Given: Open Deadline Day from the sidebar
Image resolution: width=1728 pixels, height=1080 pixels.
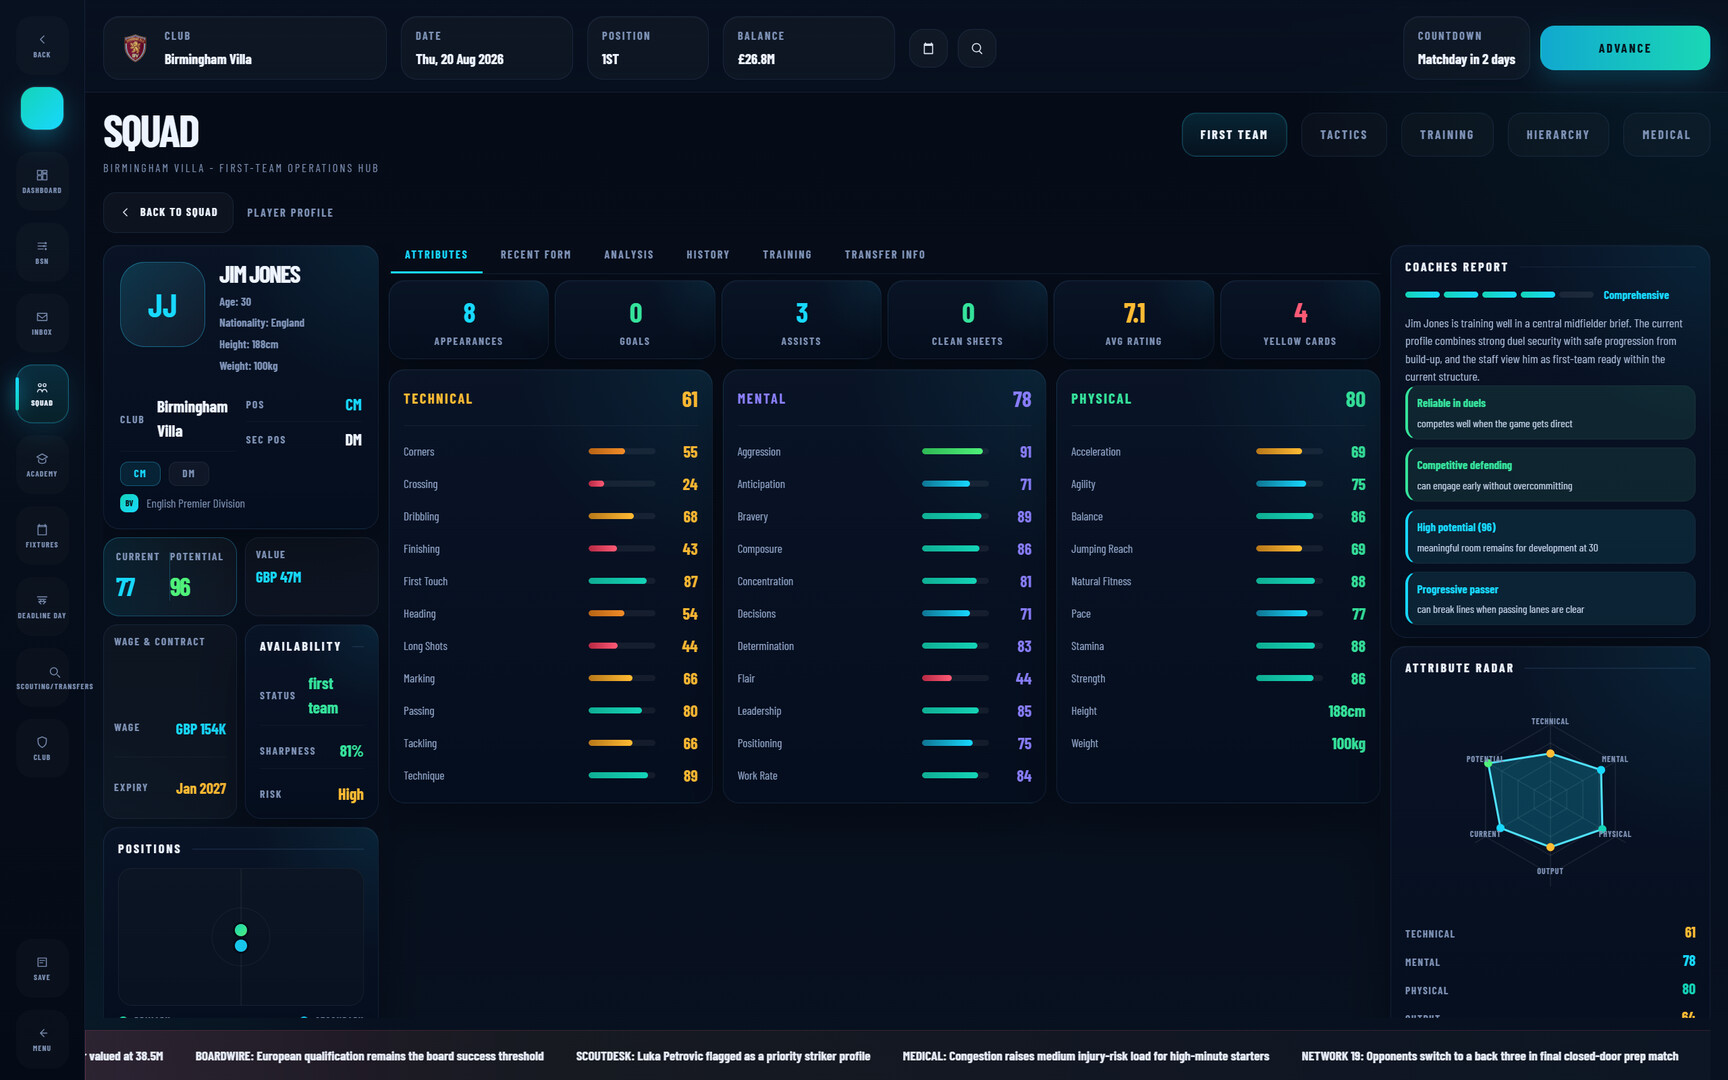Looking at the screenshot, I should coord(42,606).
